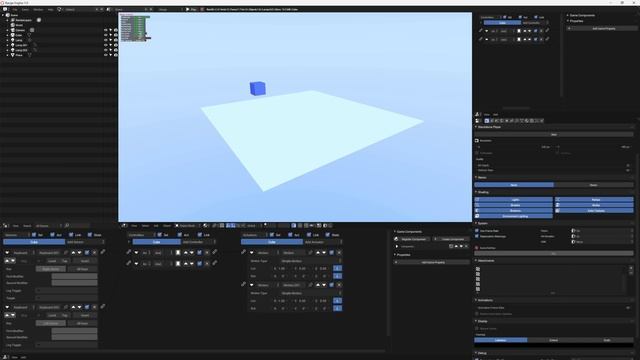Open the Help menu
640x360 pixels.
(x=51, y=9)
